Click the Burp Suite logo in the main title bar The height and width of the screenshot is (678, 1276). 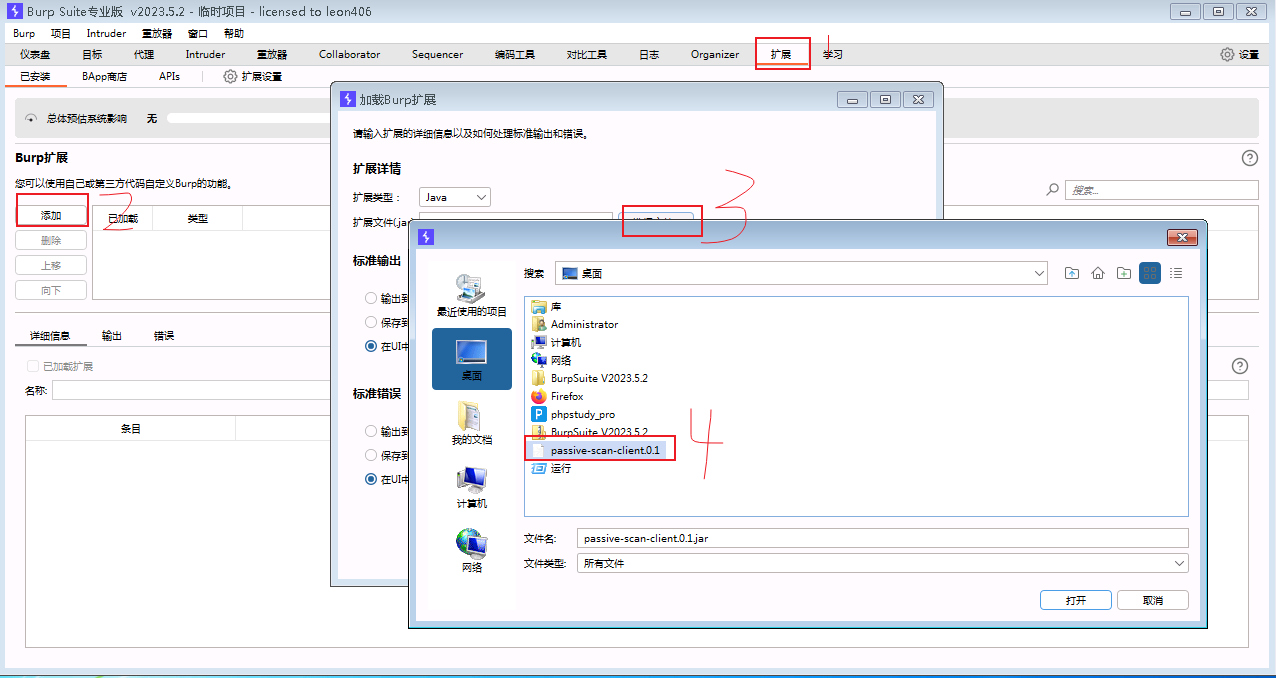14,11
